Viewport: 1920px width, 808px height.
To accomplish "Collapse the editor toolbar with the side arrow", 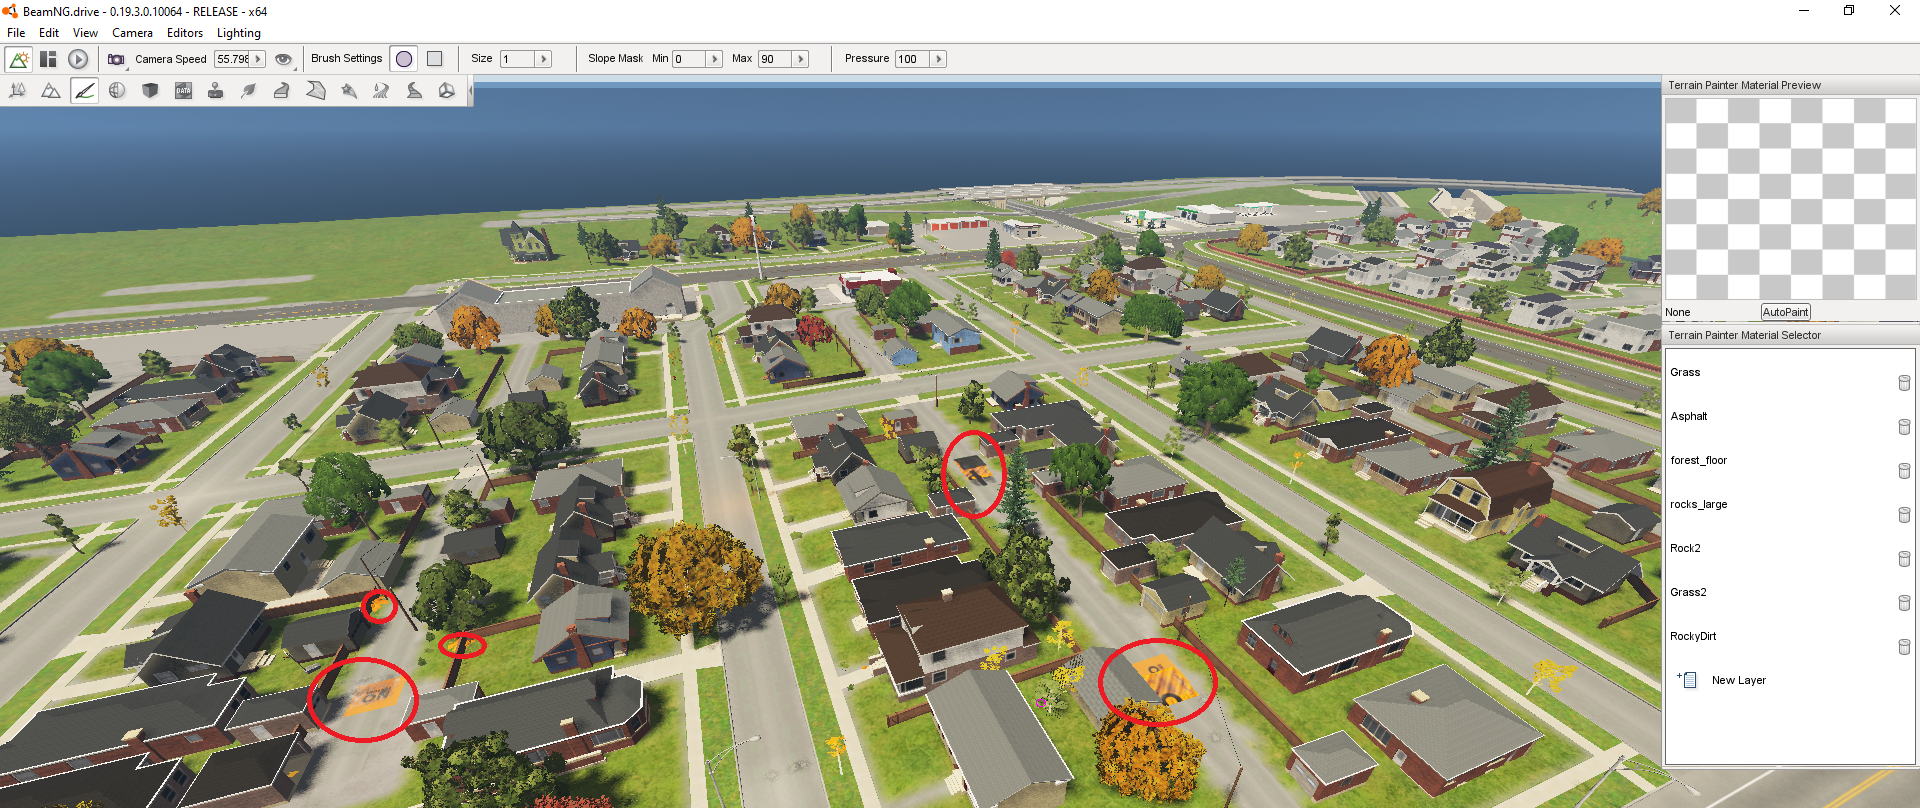I will click(469, 91).
